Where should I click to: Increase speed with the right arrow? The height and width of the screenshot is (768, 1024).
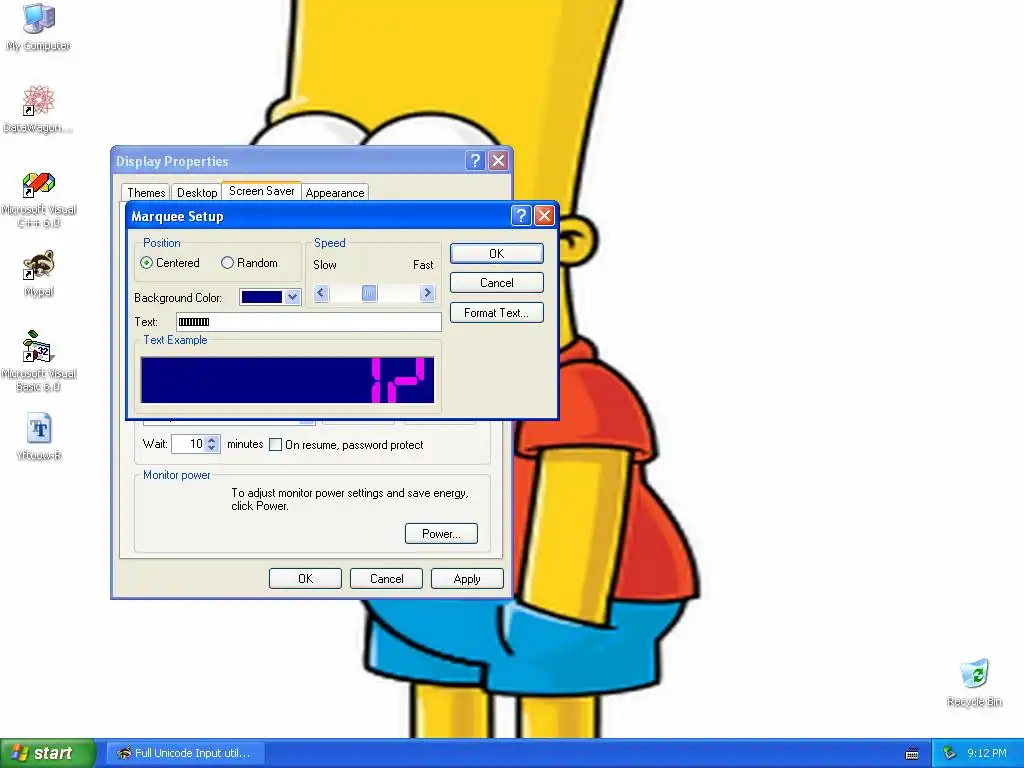(427, 293)
